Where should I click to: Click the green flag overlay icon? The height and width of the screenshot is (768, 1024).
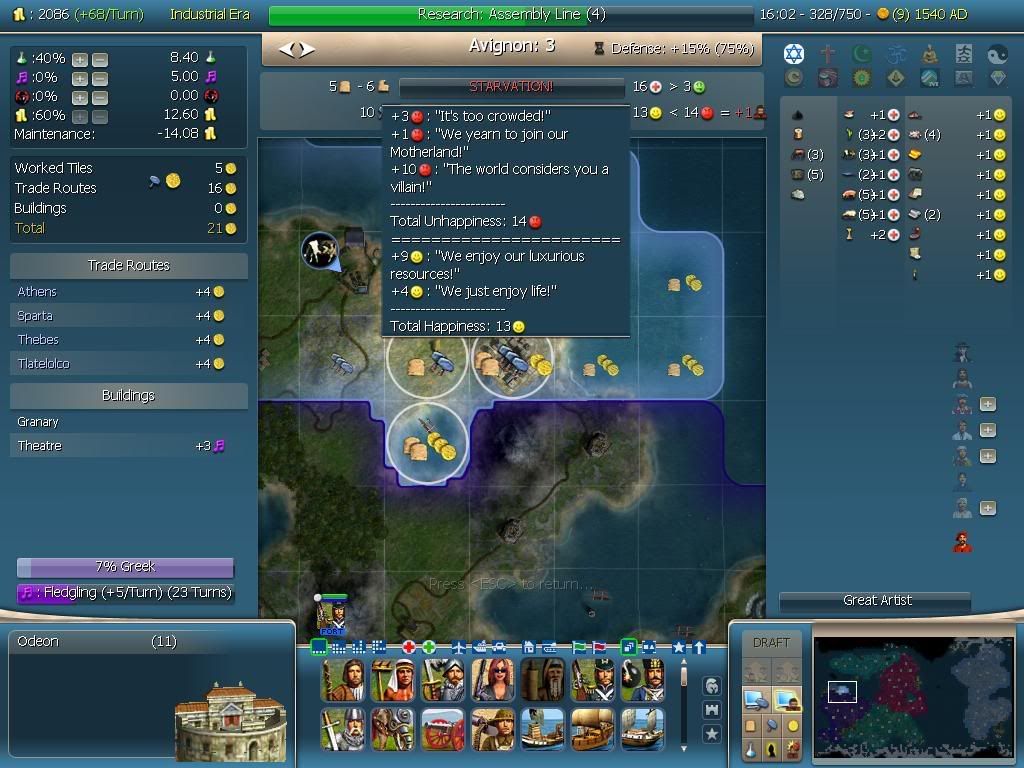(x=579, y=648)
